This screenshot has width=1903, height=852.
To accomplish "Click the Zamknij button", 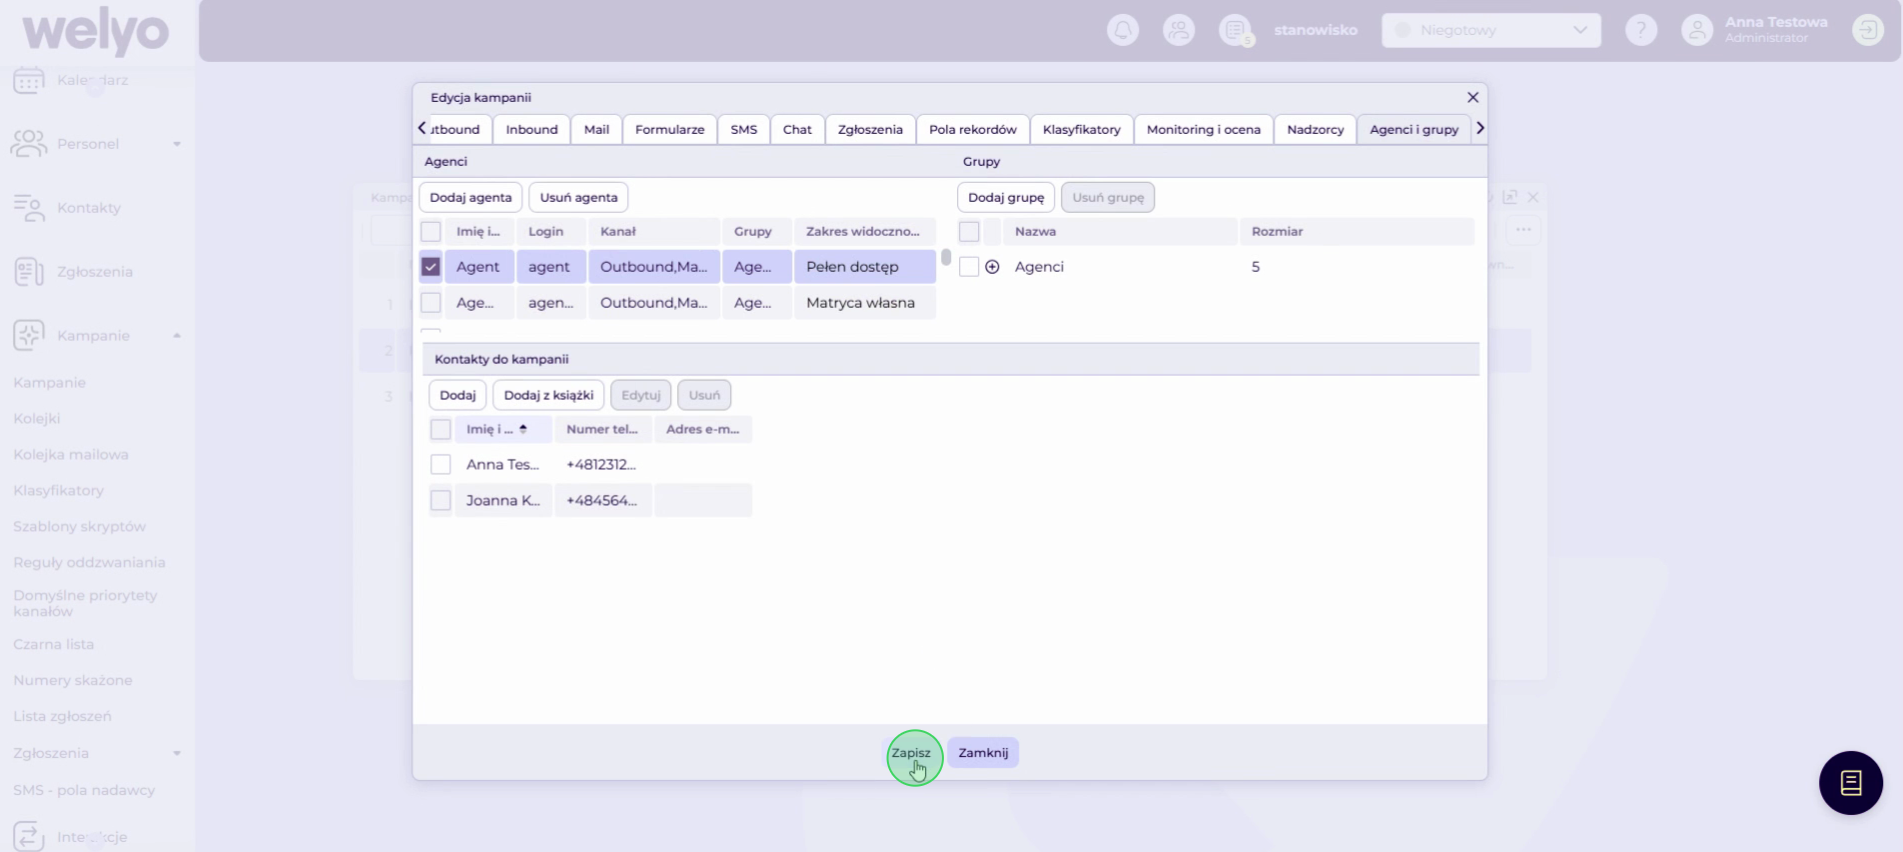I will click(983, 753).
